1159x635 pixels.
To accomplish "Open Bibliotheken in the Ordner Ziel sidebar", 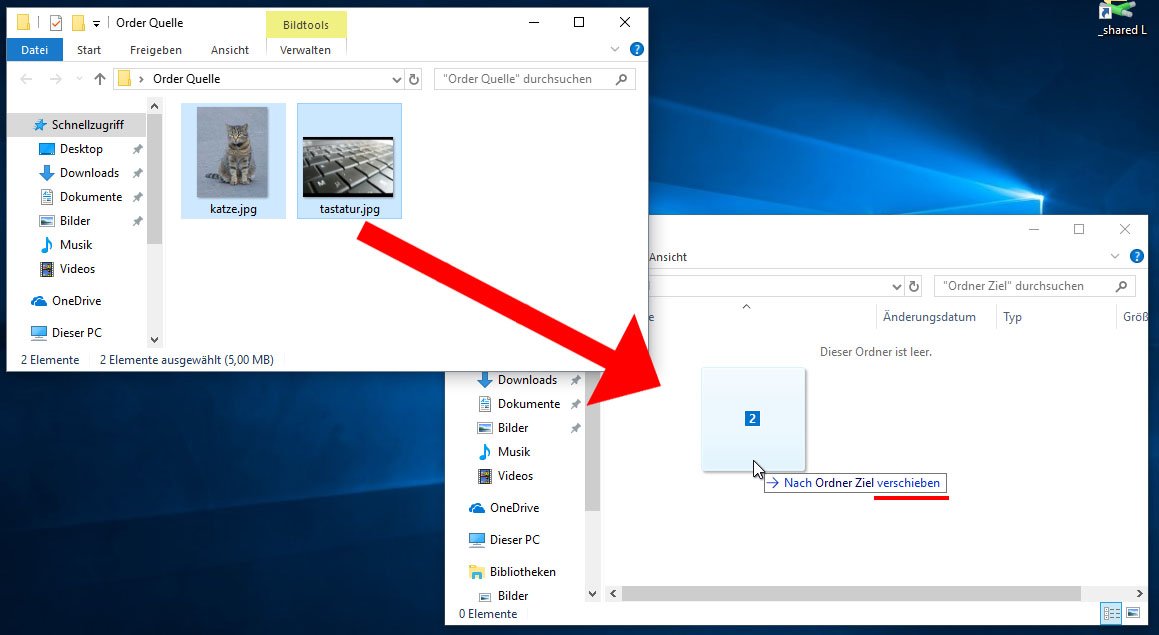I will [x=522, y=572].
